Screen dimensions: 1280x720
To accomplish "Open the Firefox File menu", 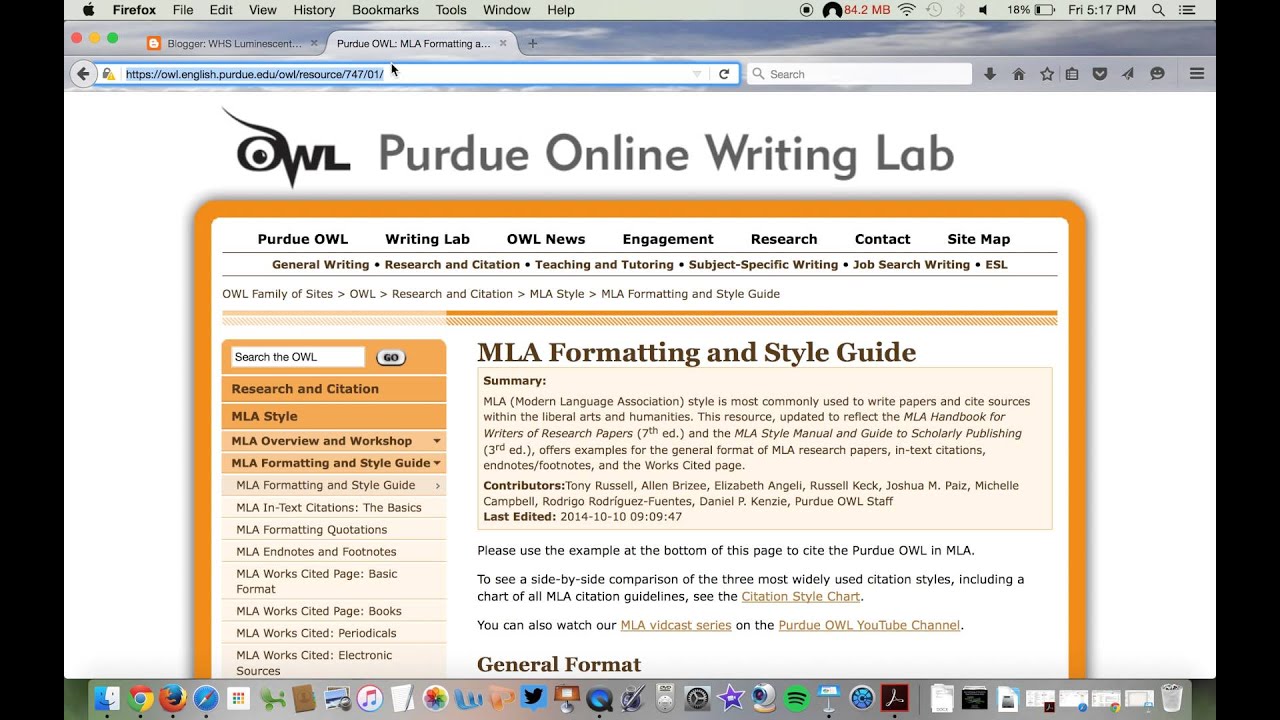I will point(183,10).
